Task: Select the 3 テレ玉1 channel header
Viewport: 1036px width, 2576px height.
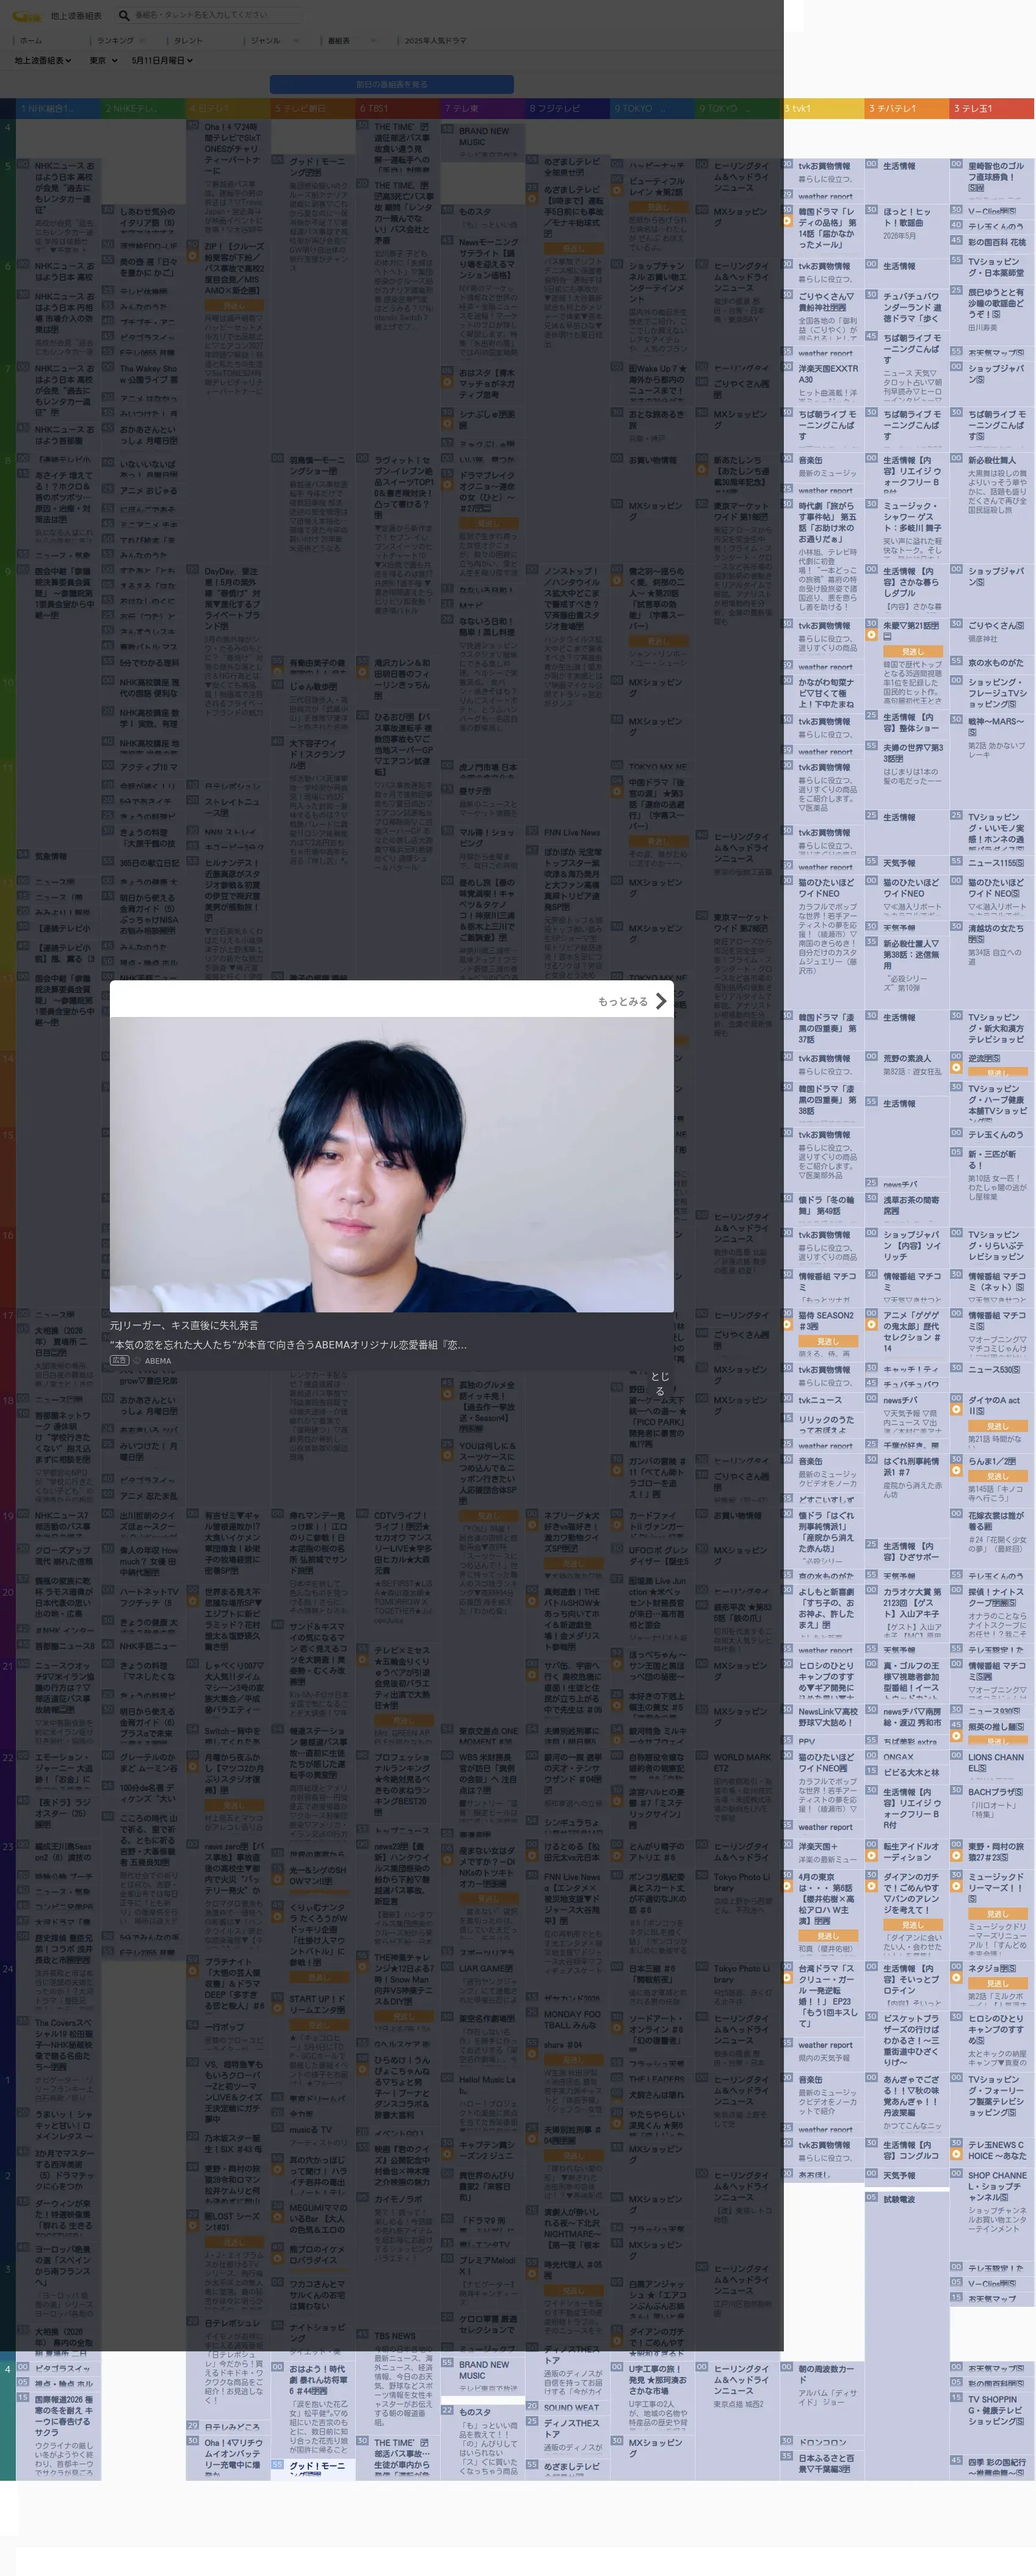Action: click(x=992, y=108)
